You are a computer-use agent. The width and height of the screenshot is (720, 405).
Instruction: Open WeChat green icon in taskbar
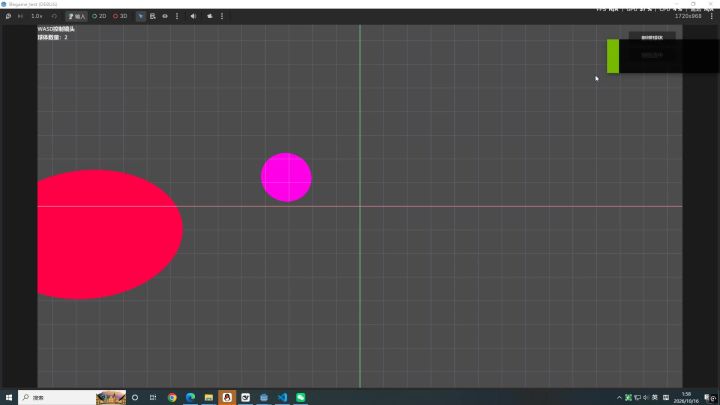coord(301,397)
